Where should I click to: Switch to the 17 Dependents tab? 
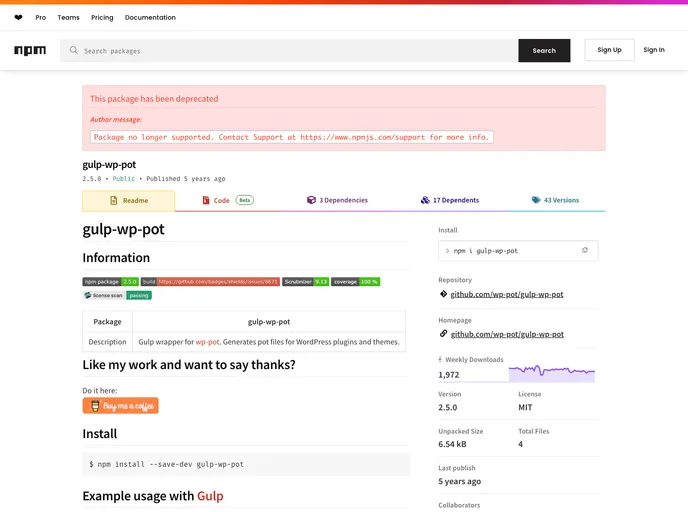(449, 200)
